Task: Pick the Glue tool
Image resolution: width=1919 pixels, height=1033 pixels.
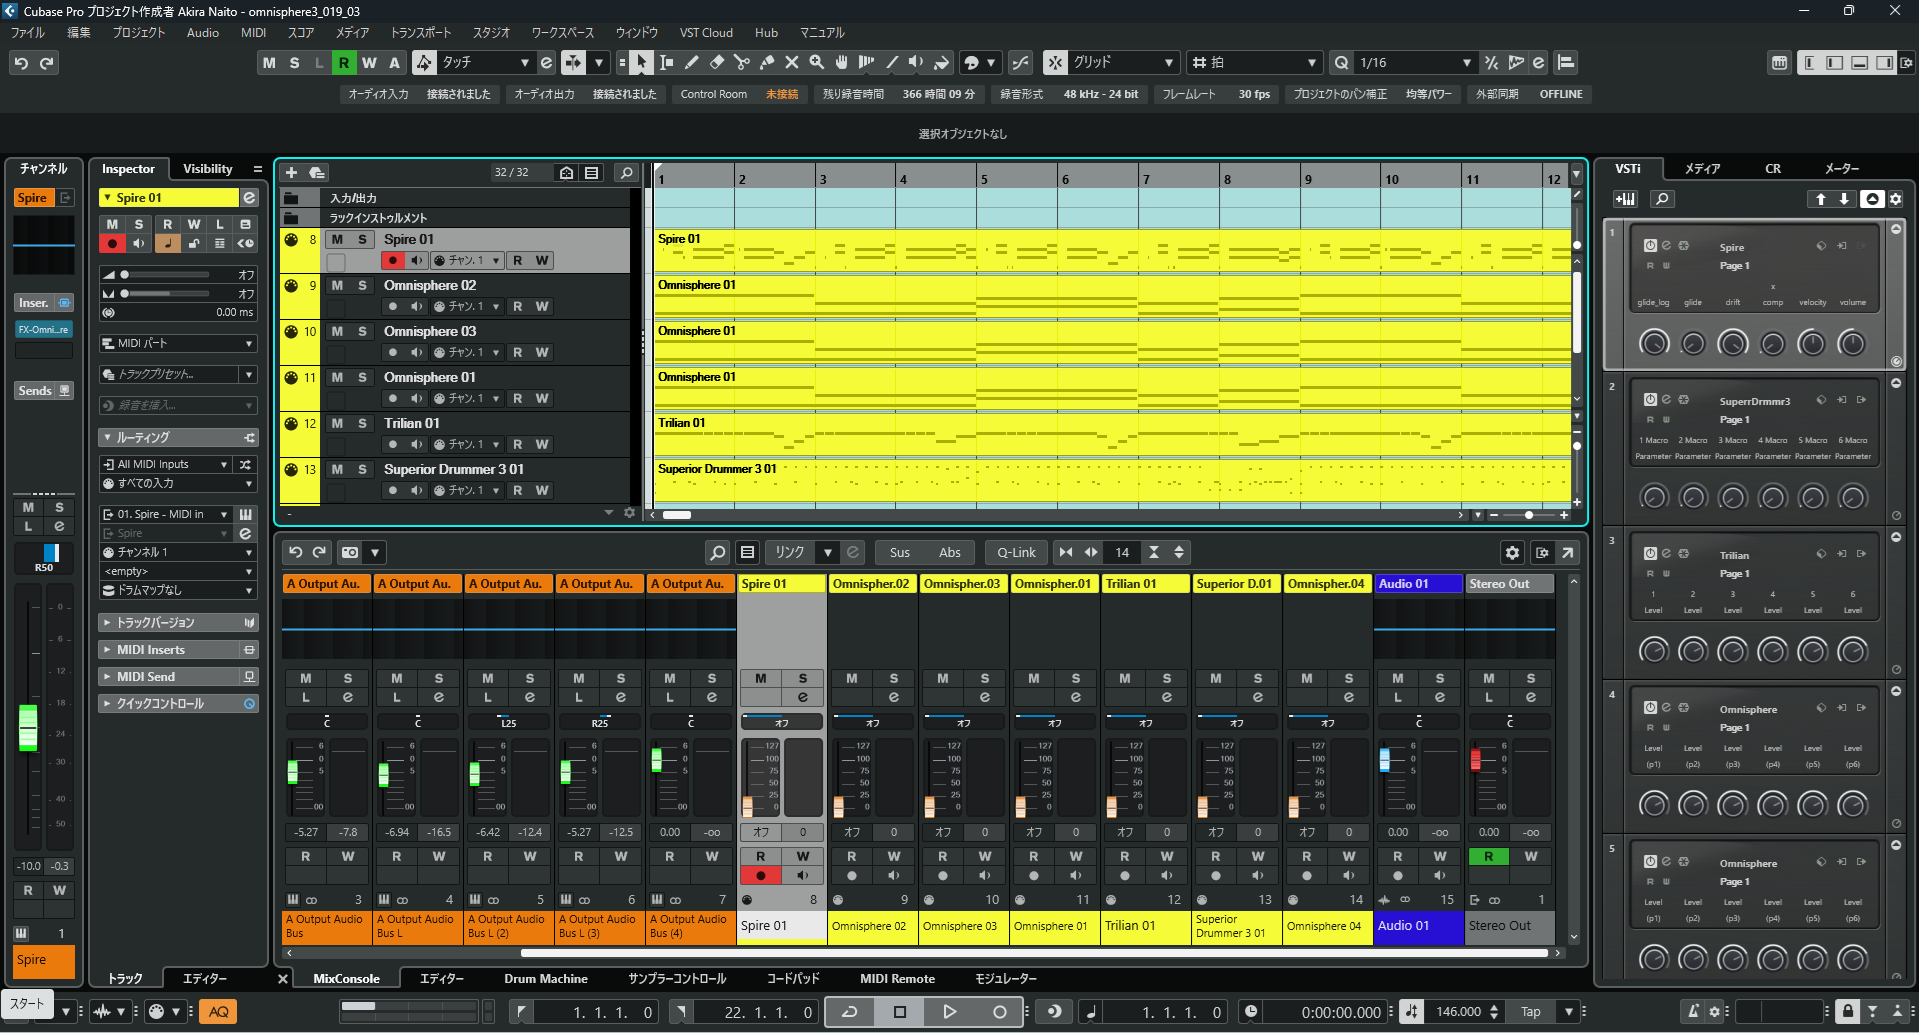Action: [x=767, y=63]
